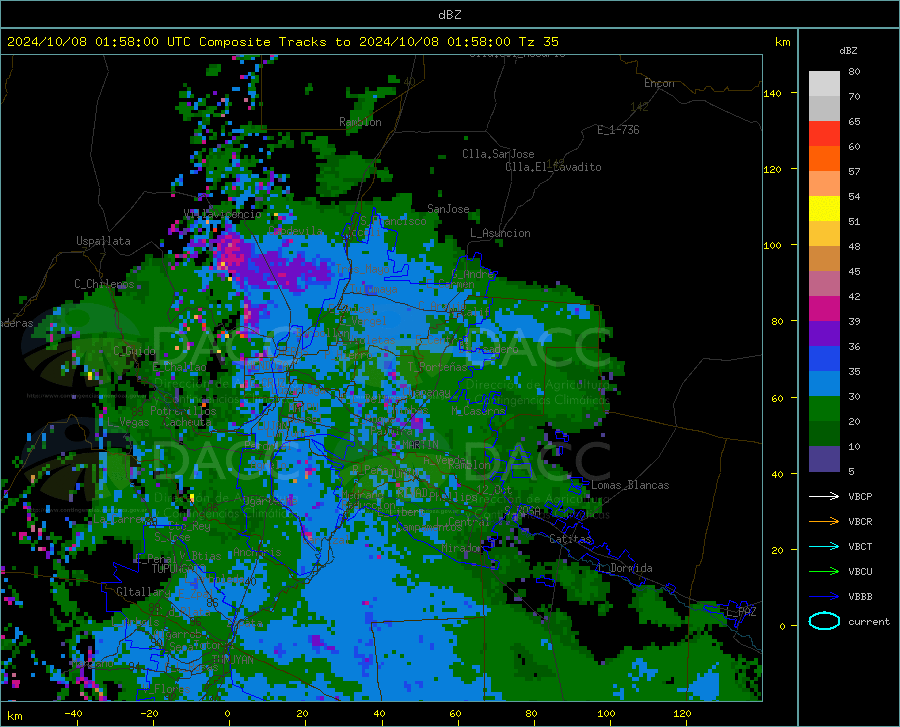Click the Clla.SanJose map label
The width and height of the screenshot is (900, 727).
[498, 154]
